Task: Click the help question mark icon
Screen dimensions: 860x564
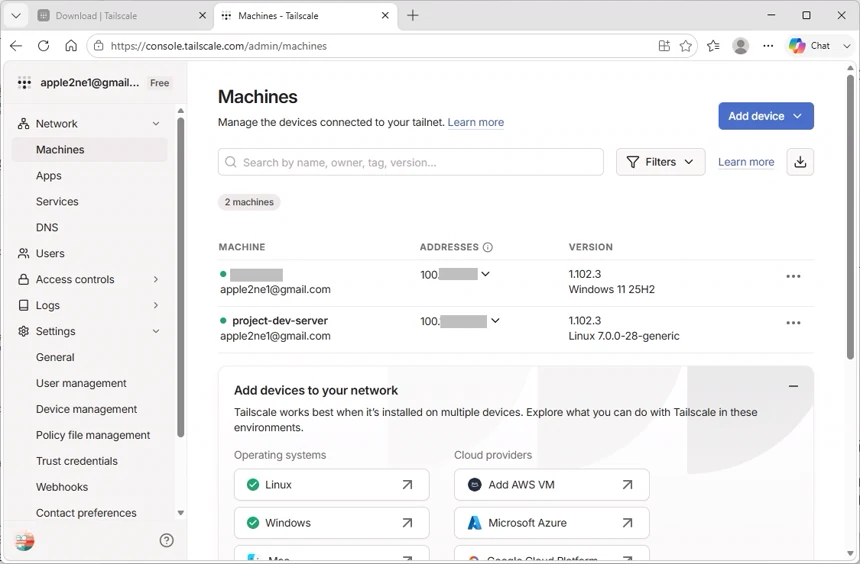Action: point(166,540)
